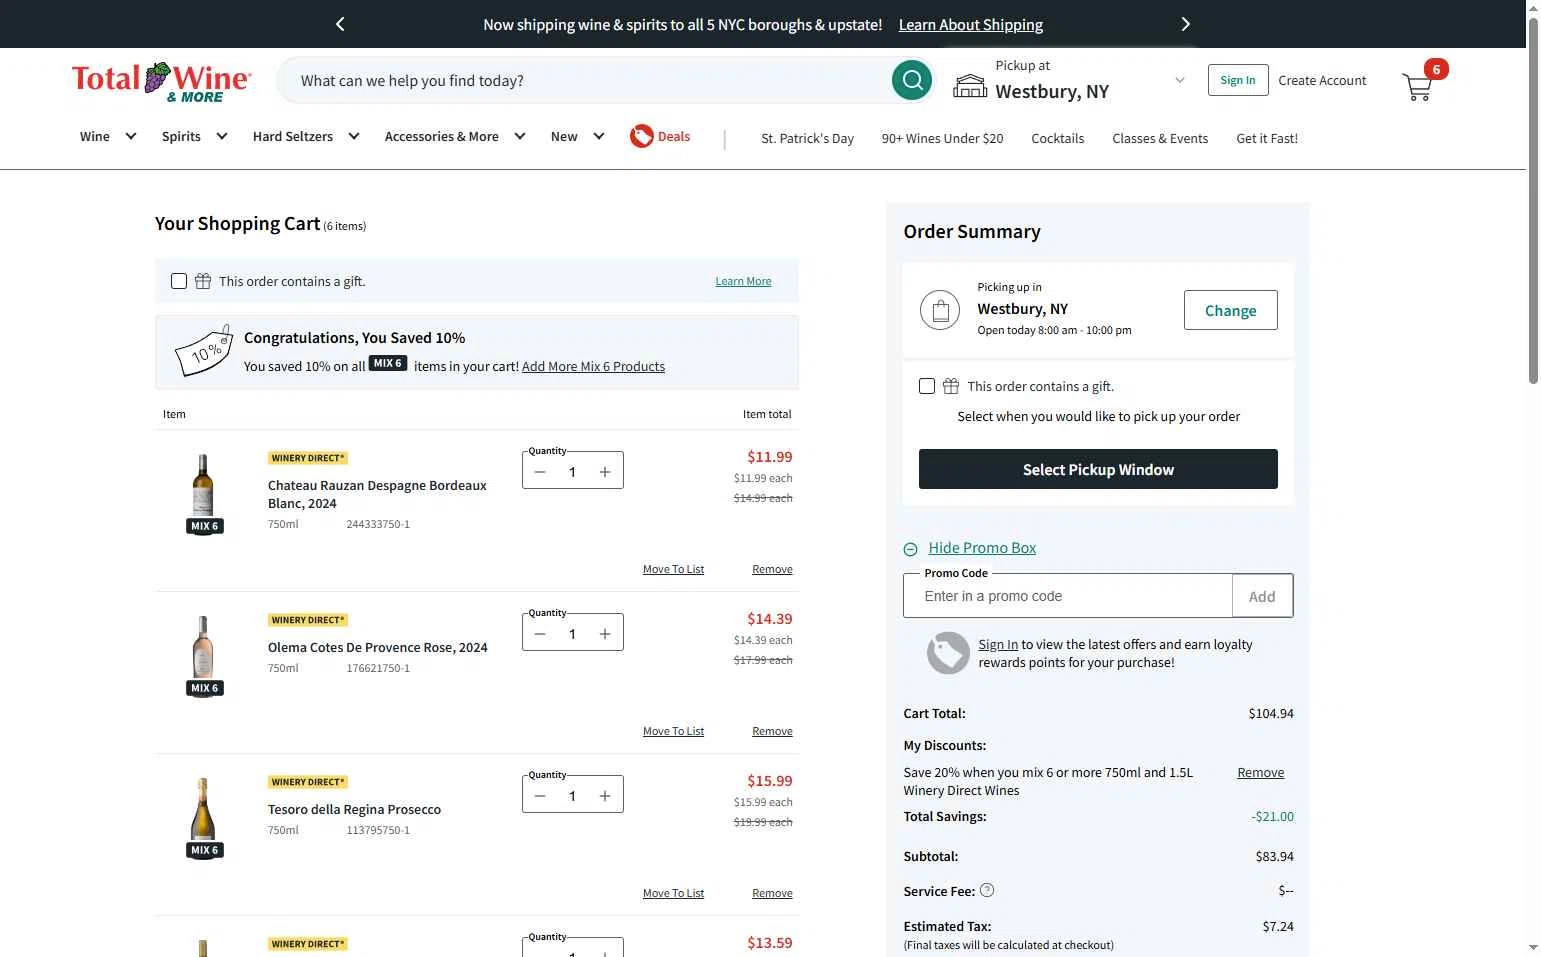Click the Service Fee help icon
The width and height of the screenshot is (1541, 957).
(x=987, y=890)
